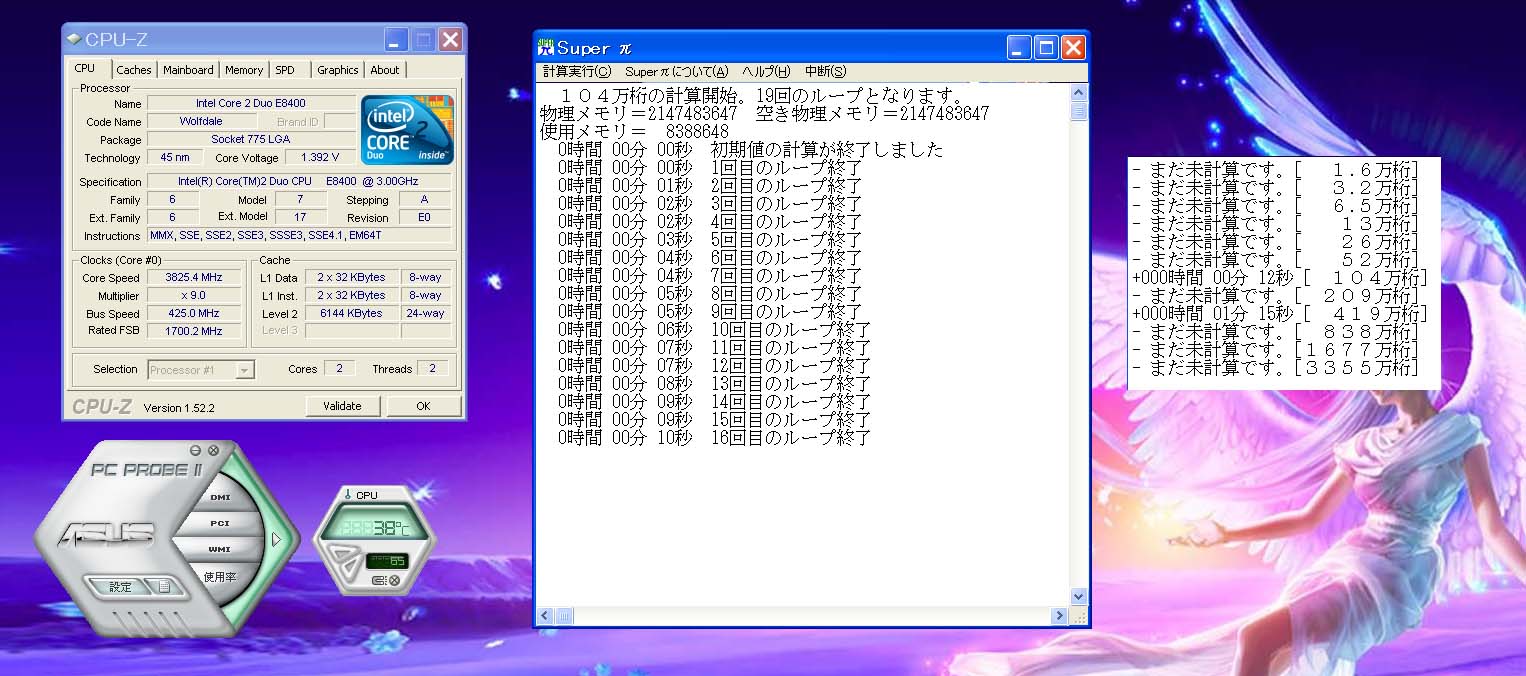The image size is (1526, 676).
Task: Close the PC Probe II panel
Action: tap(213, 450)
